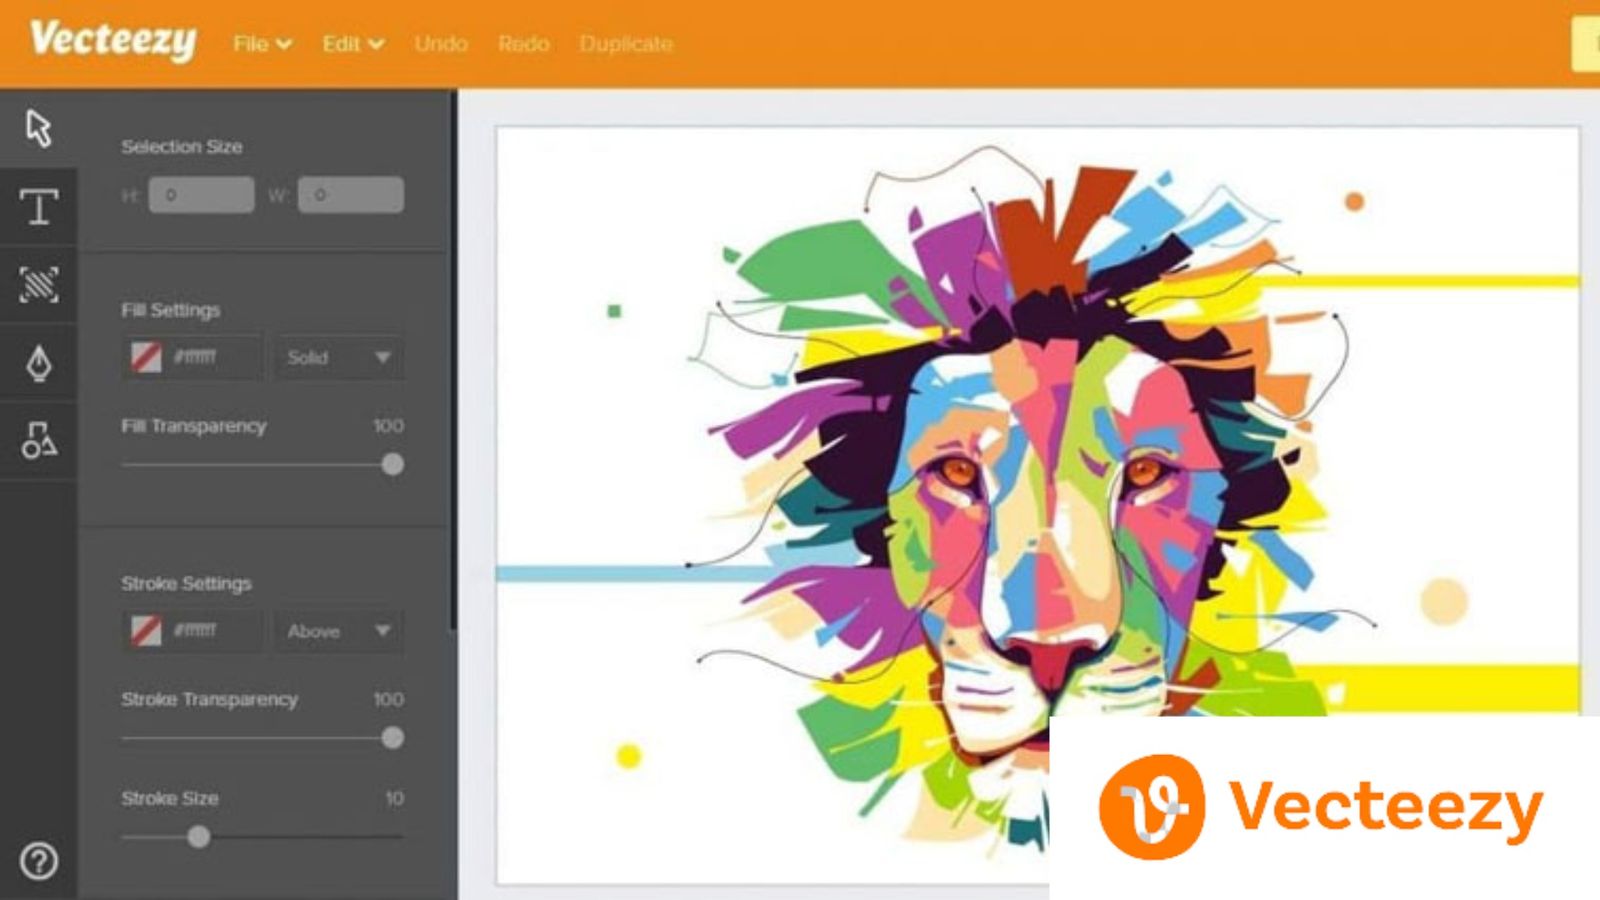Click the Vecteezy logo in the header
This screenshot has width=1600, height=900.
coord(113,42)
